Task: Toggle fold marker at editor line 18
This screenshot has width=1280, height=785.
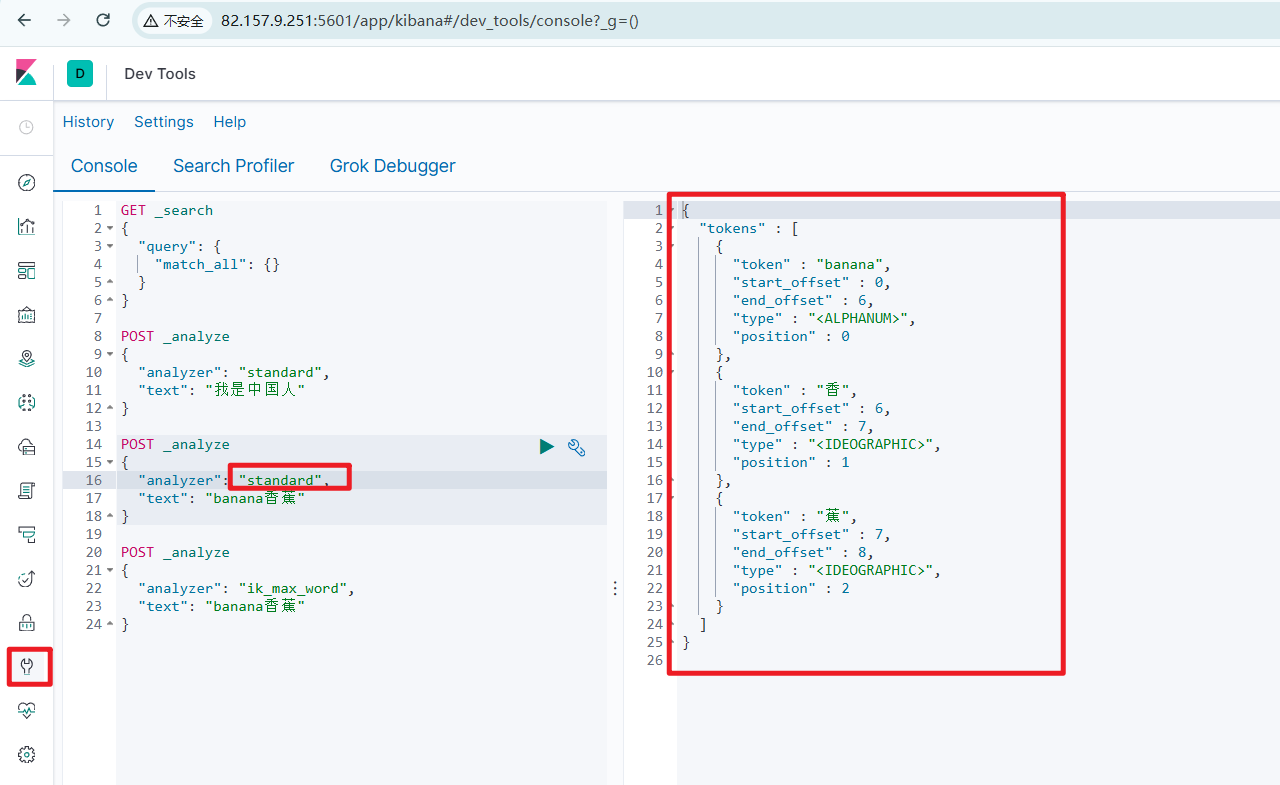Action: coord(110,516)
